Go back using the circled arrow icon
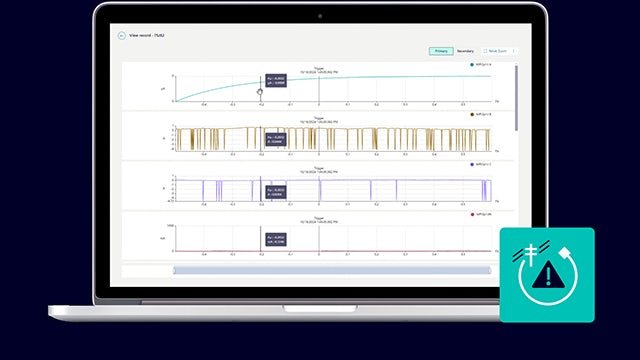Image resolution: width=640 pixels, height=360 pixels. click(122, 36)
